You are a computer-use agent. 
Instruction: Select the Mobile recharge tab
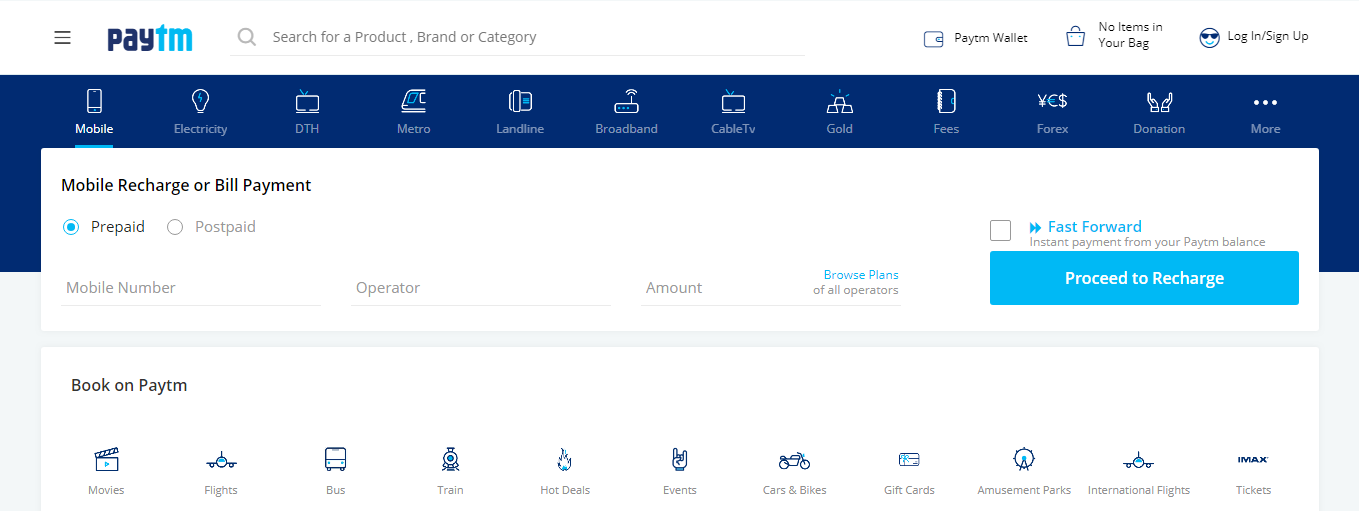click(x=94, y=112)
